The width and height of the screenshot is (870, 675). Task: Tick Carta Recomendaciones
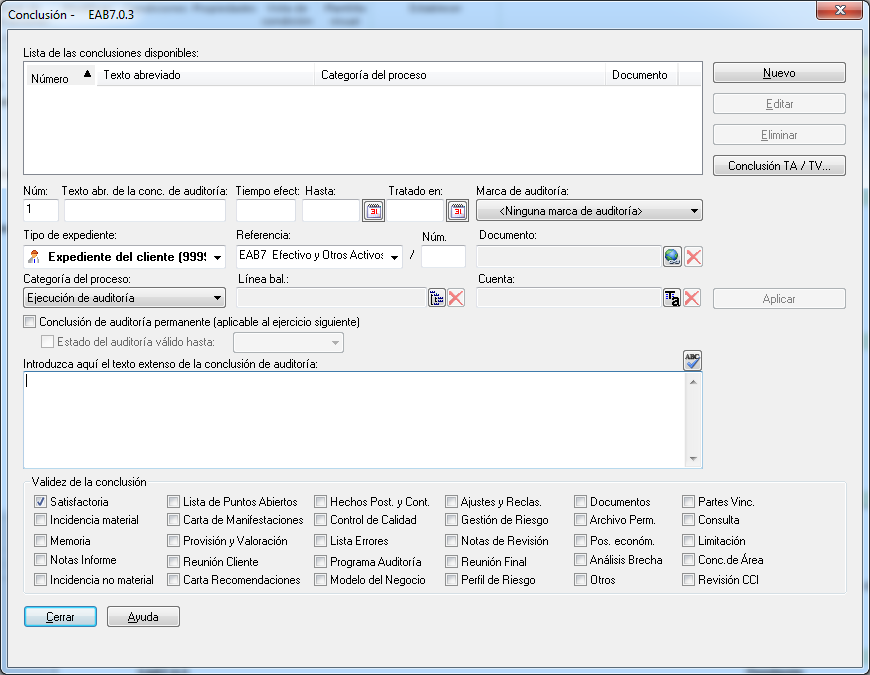173,580
